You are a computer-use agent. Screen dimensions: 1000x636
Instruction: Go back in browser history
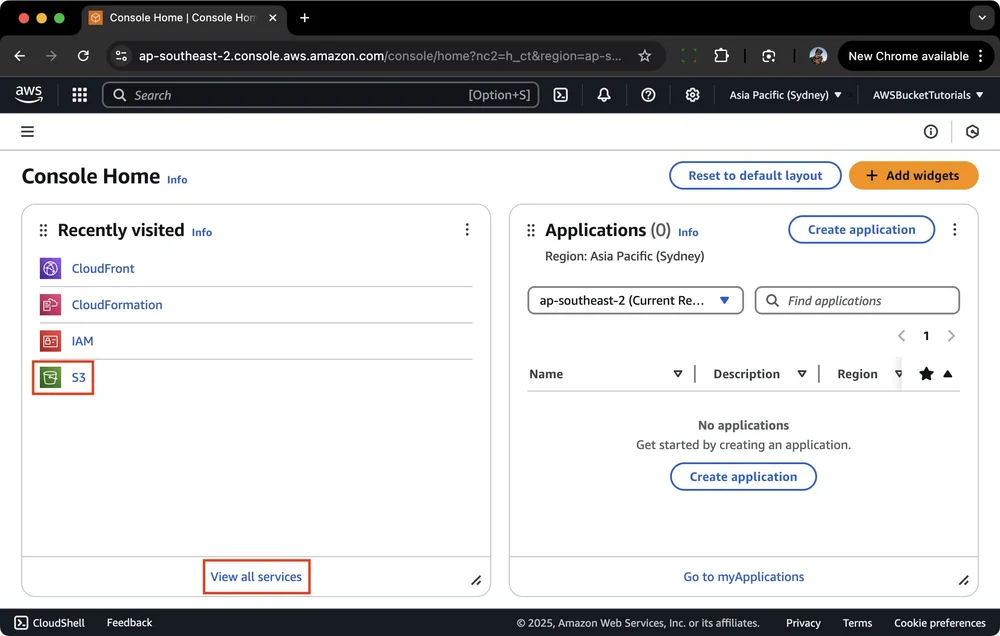tap(20, 56)
